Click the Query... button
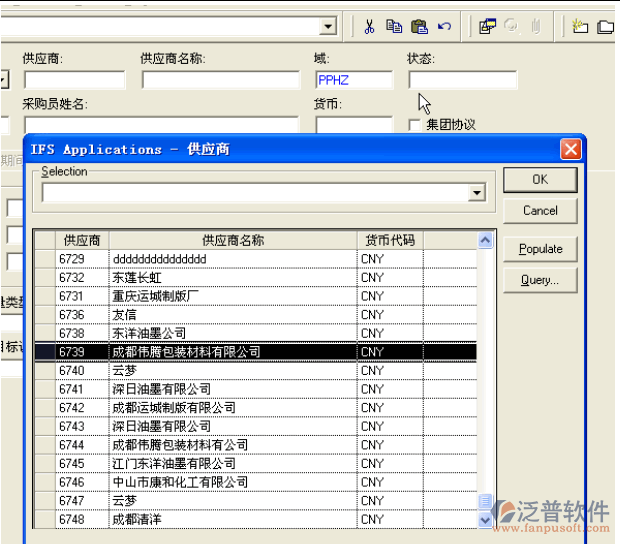Image resolution: width=620 pixels, height=544 pixels. tap(540, 280)
